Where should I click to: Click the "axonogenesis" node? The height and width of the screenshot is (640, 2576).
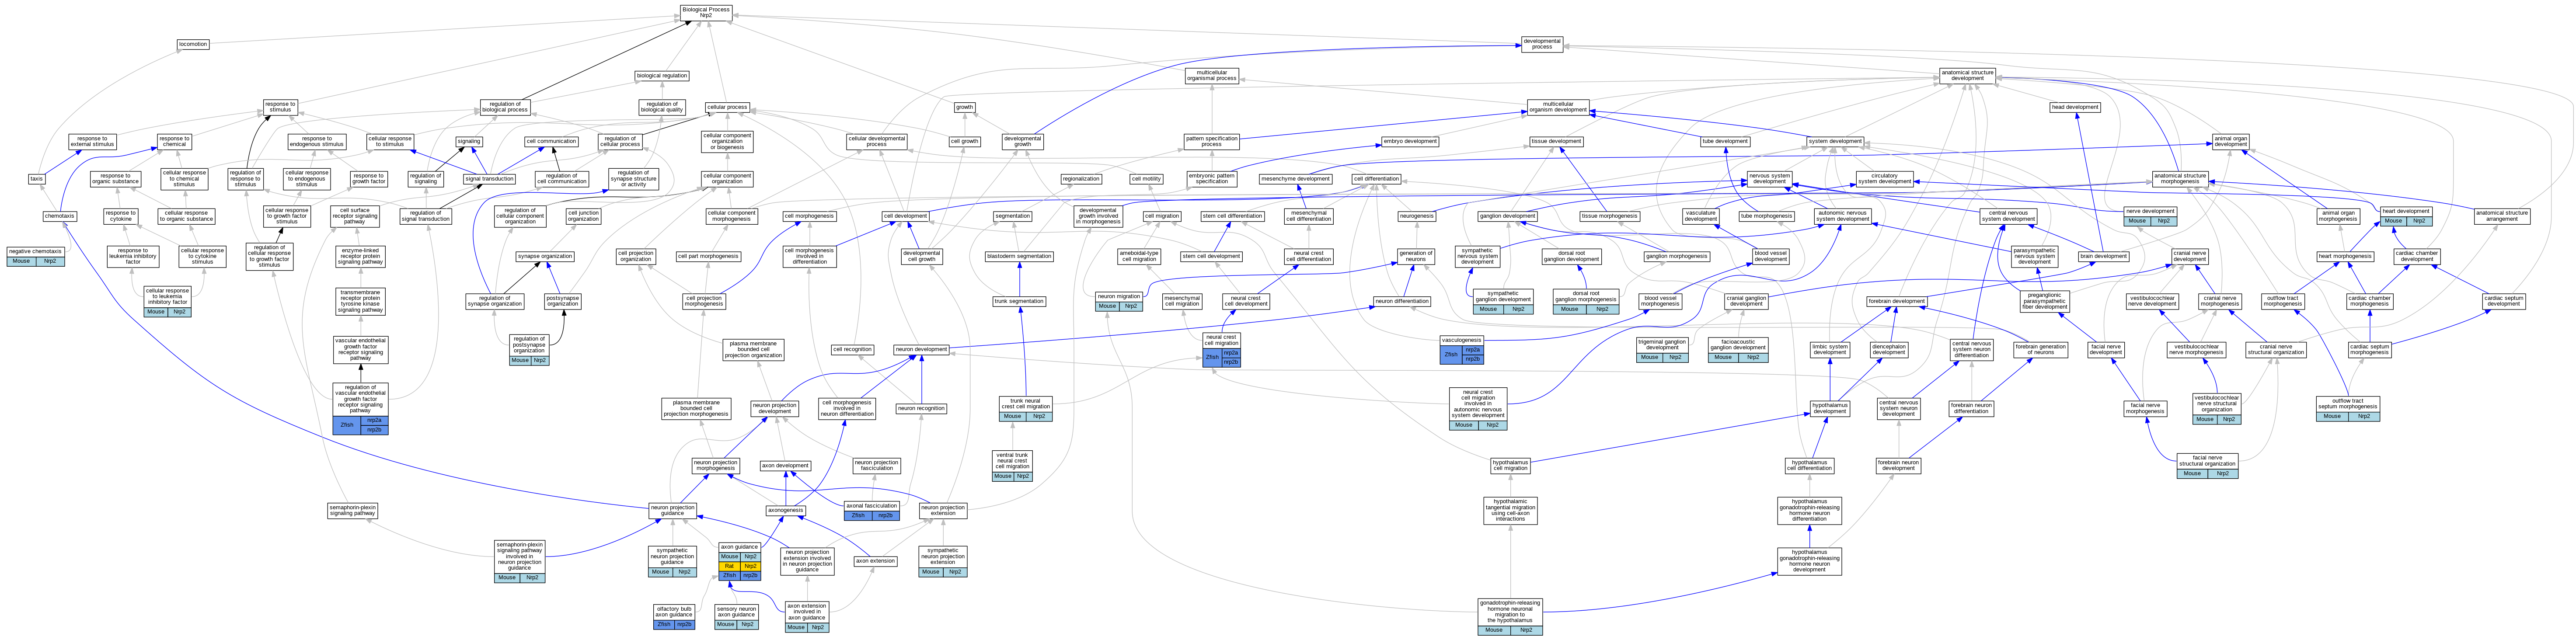pyautogui.click(x=786, y=510)
